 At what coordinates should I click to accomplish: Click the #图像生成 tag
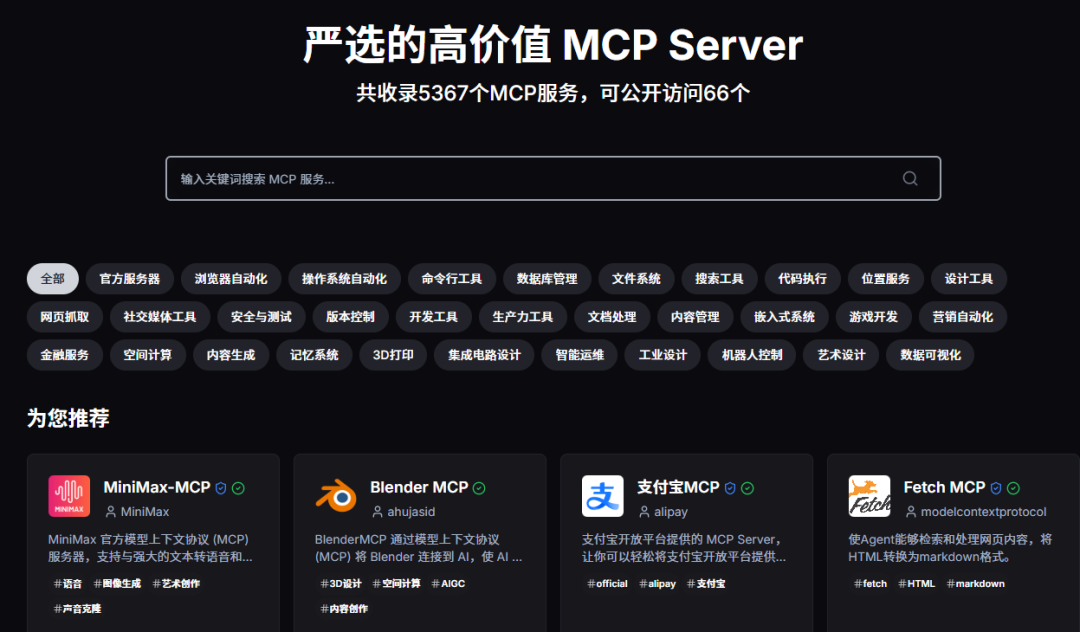tap(117, 584)
